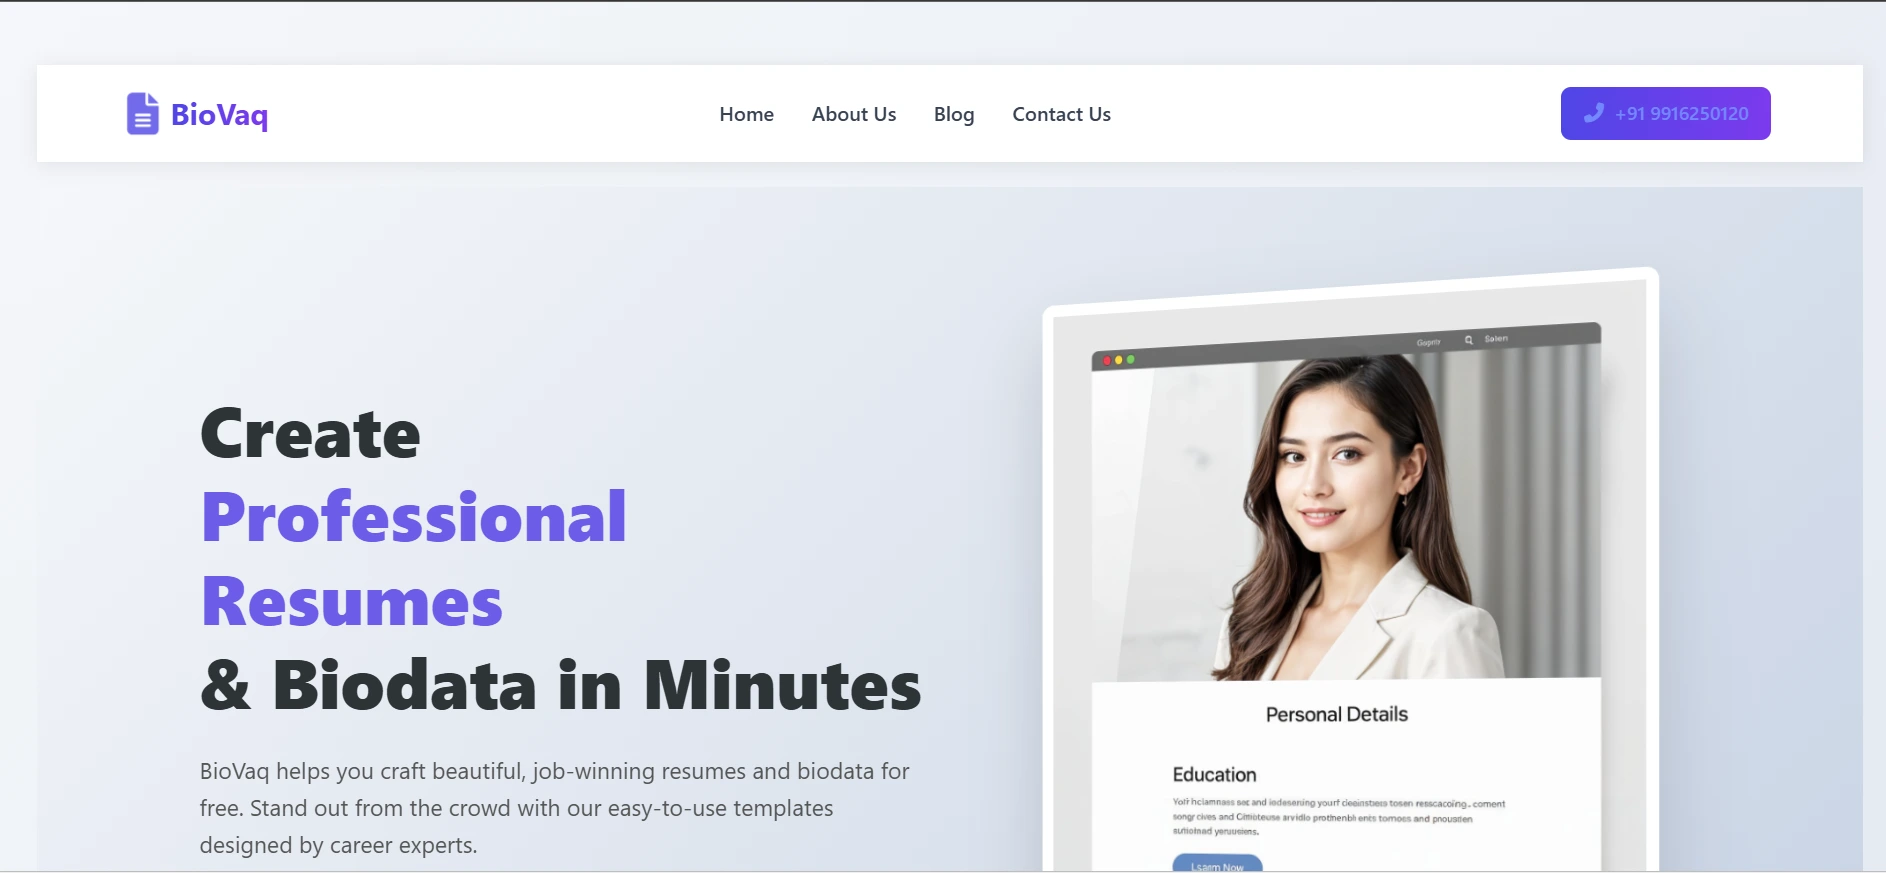Open the Blog menu item
This screenshot has height=873, width=1886.
pyautogui.click(x=954, y=115)
